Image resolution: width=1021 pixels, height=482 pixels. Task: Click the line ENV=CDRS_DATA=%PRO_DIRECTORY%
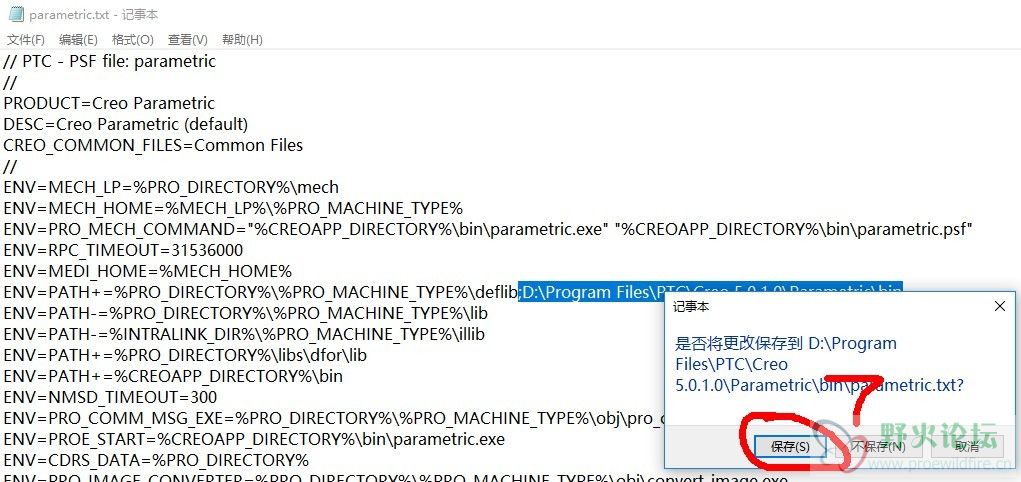click(x=156, y=460)
